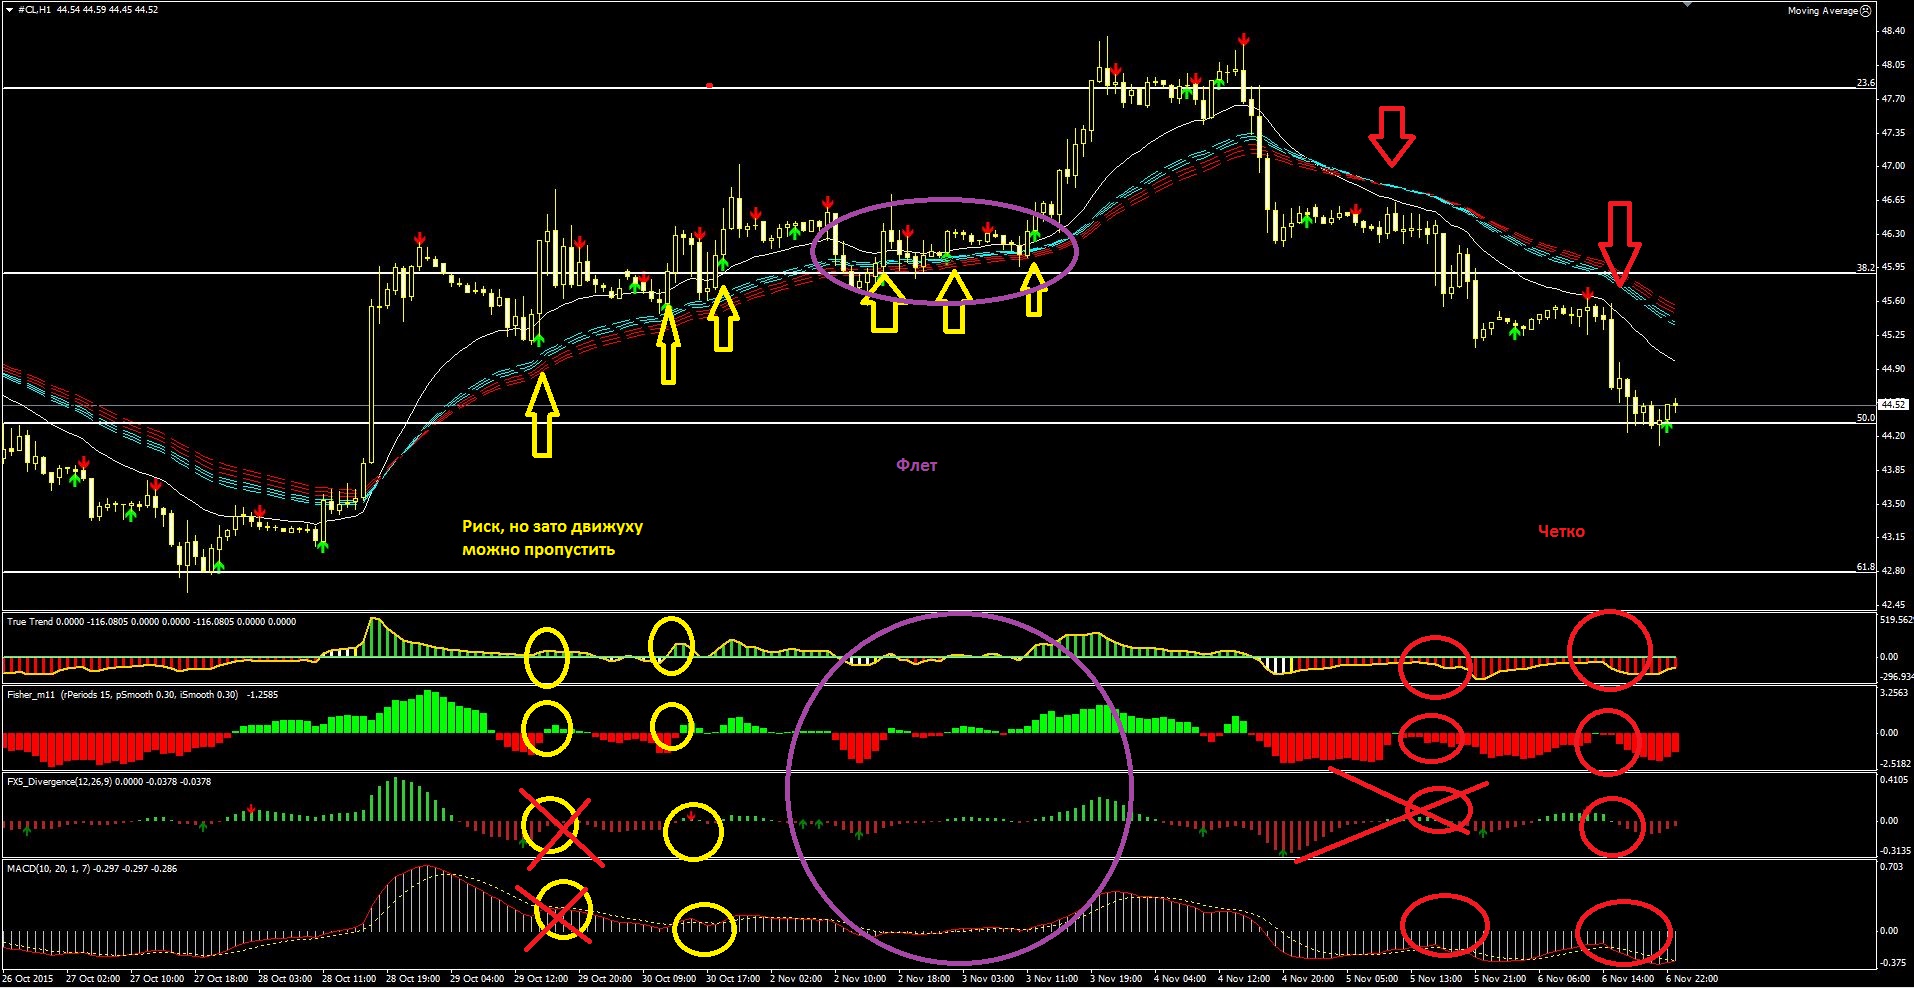Click MACD scale value -0.375
This screenshot has width=1914, height=989.
[x=1892, y=964]
